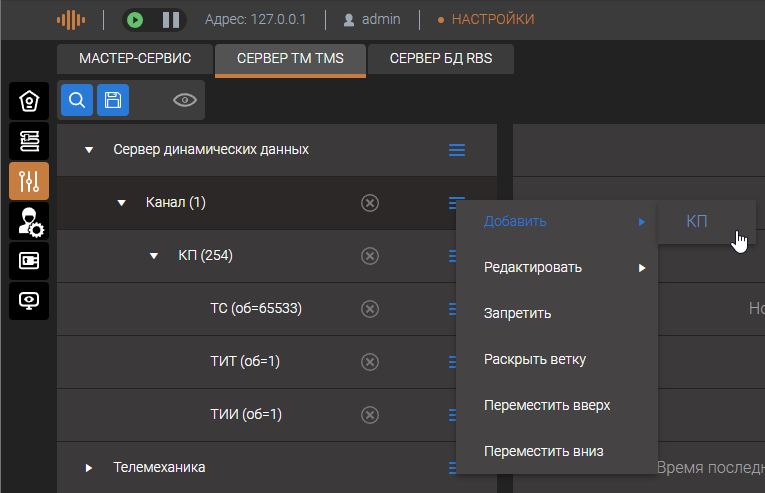This screenshot has width=765, height=493.
Task: Click the save floppy disk icon
Action: click(x=113, y=100)
